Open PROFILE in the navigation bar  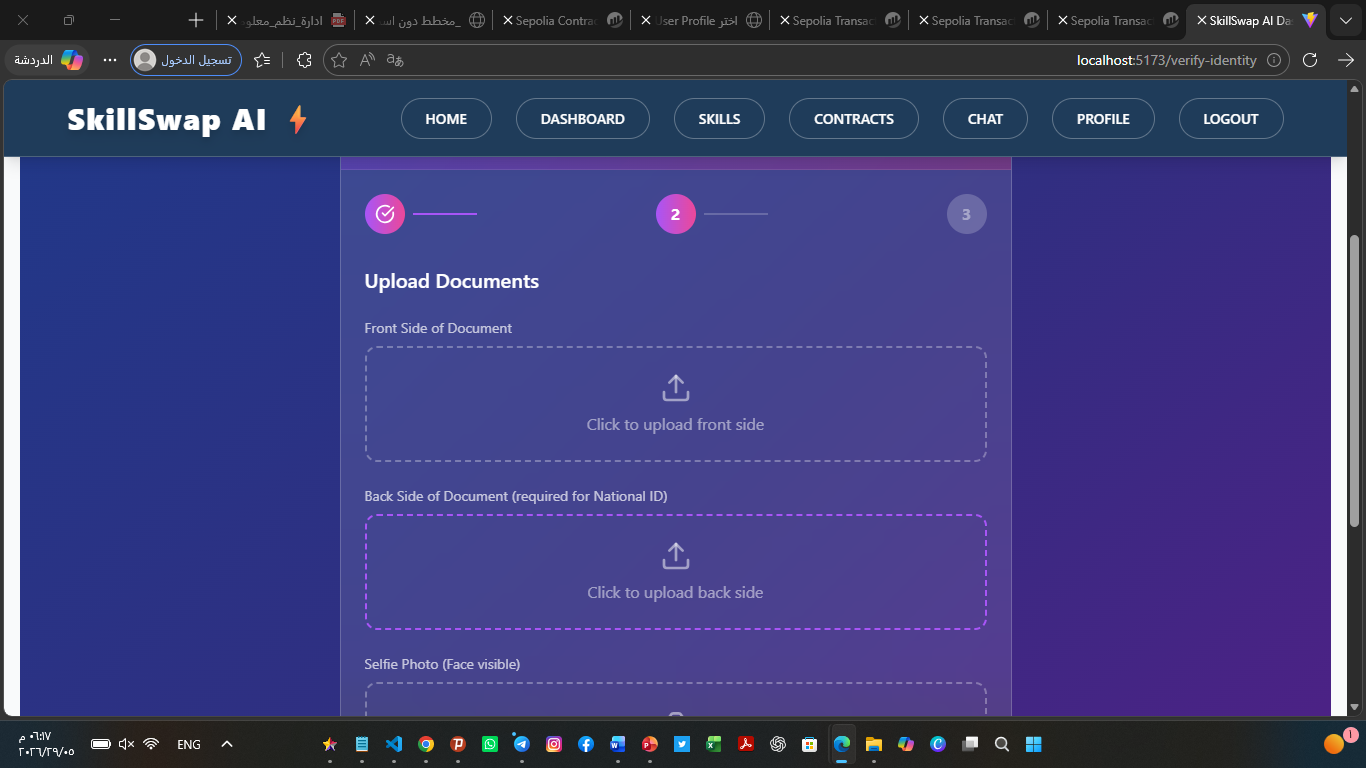pos(1103,119)
